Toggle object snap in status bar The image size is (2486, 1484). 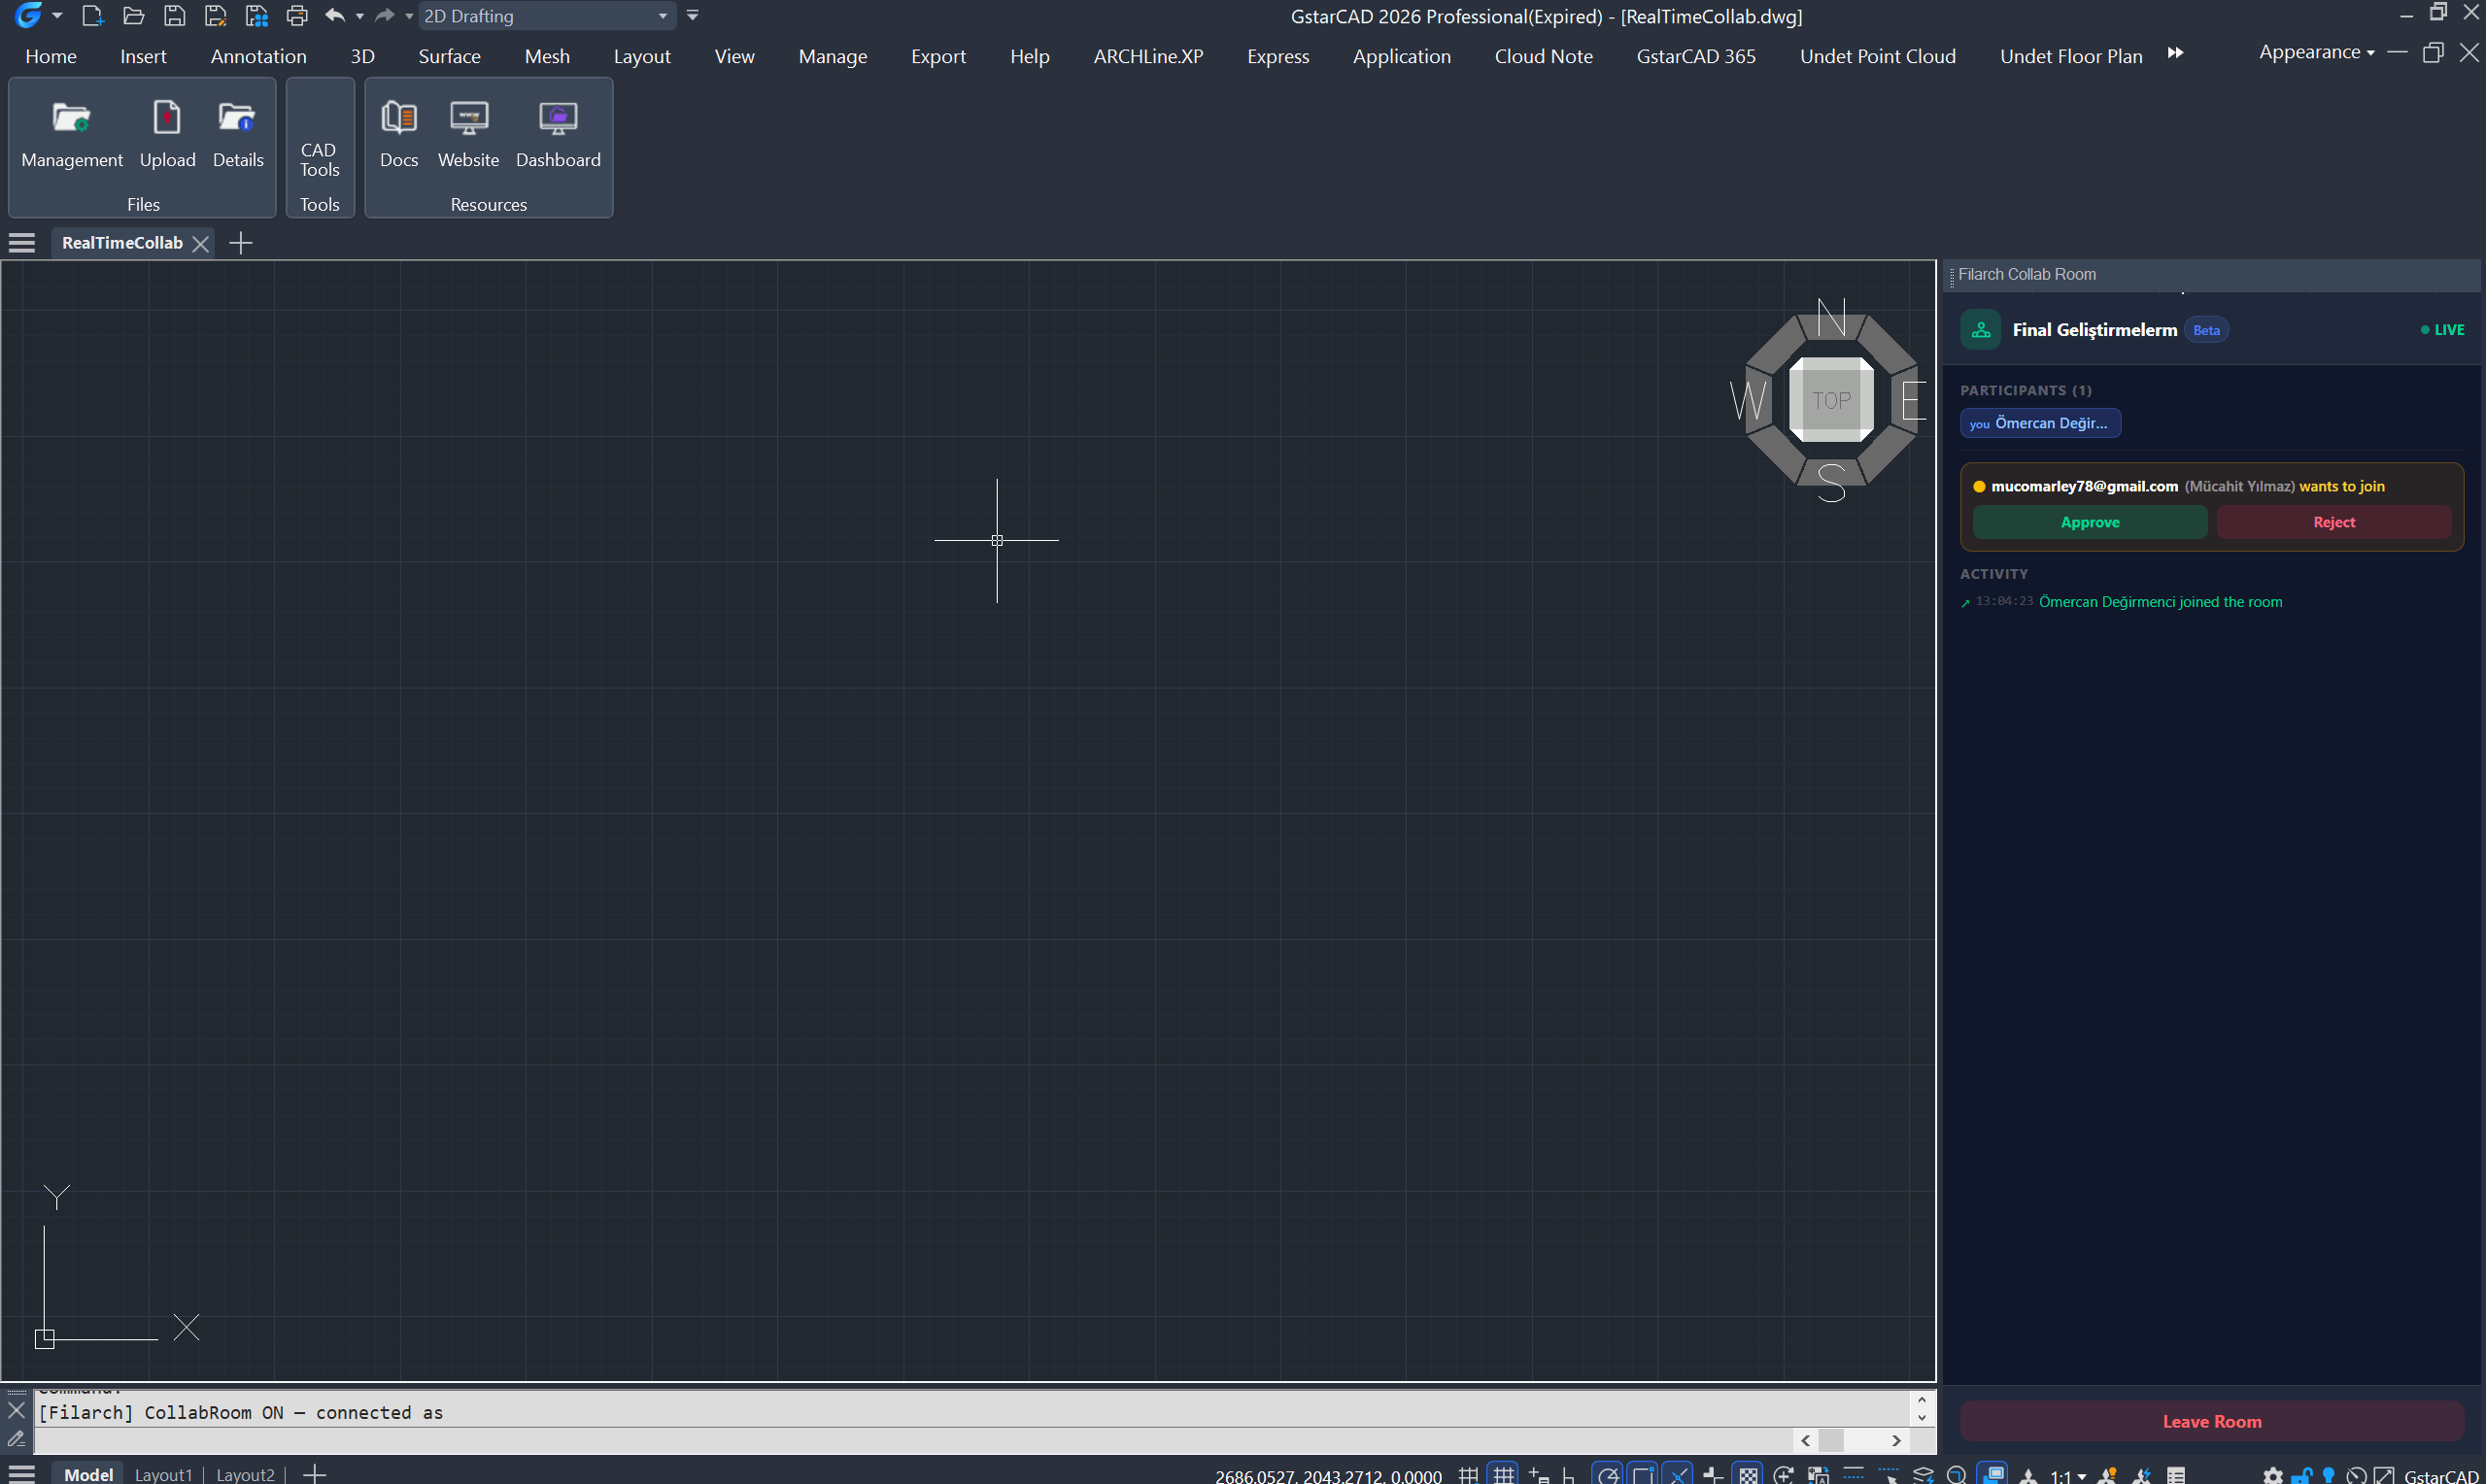coord(1643,1475)
